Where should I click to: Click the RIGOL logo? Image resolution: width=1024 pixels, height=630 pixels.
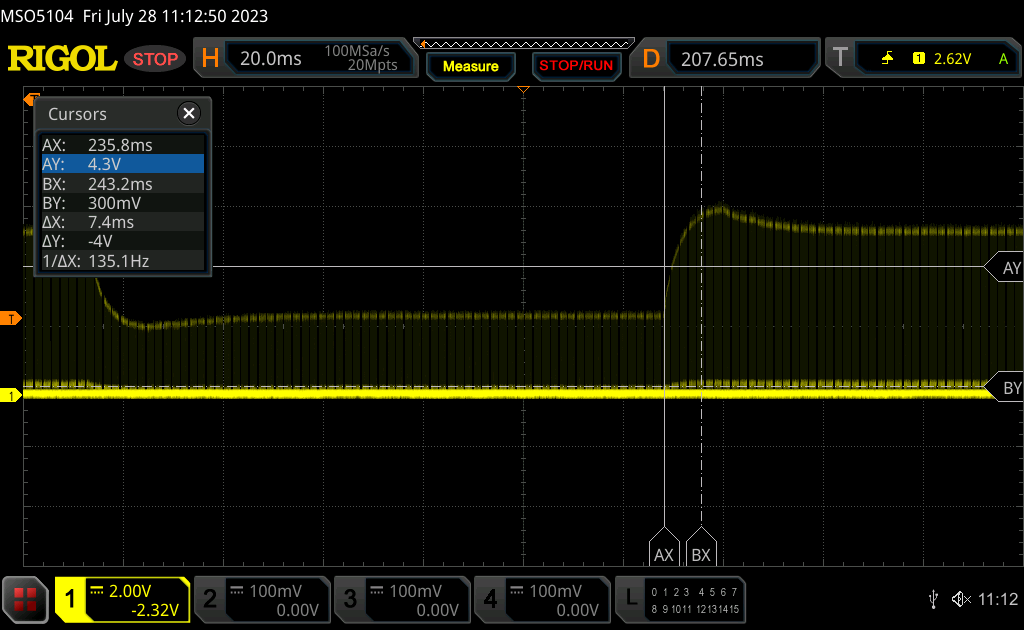point(62,59)
